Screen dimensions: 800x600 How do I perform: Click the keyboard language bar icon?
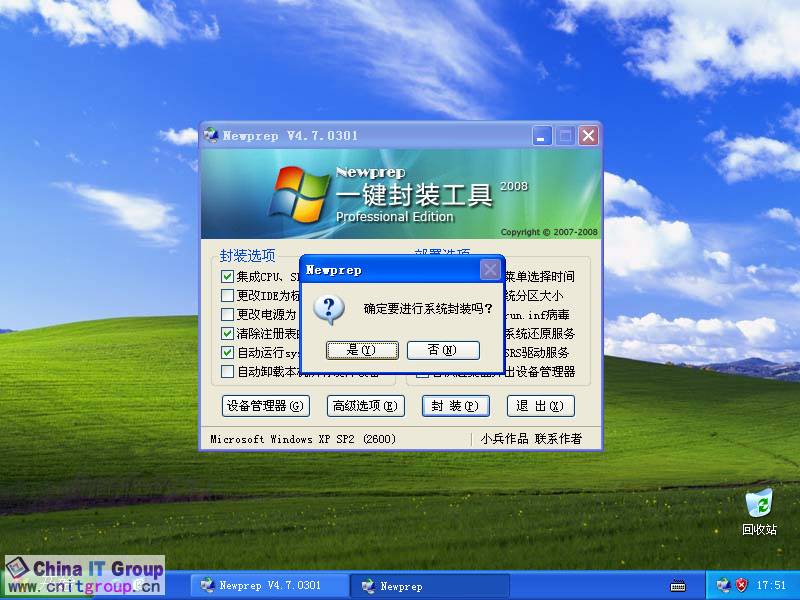(x=678, y=586)
